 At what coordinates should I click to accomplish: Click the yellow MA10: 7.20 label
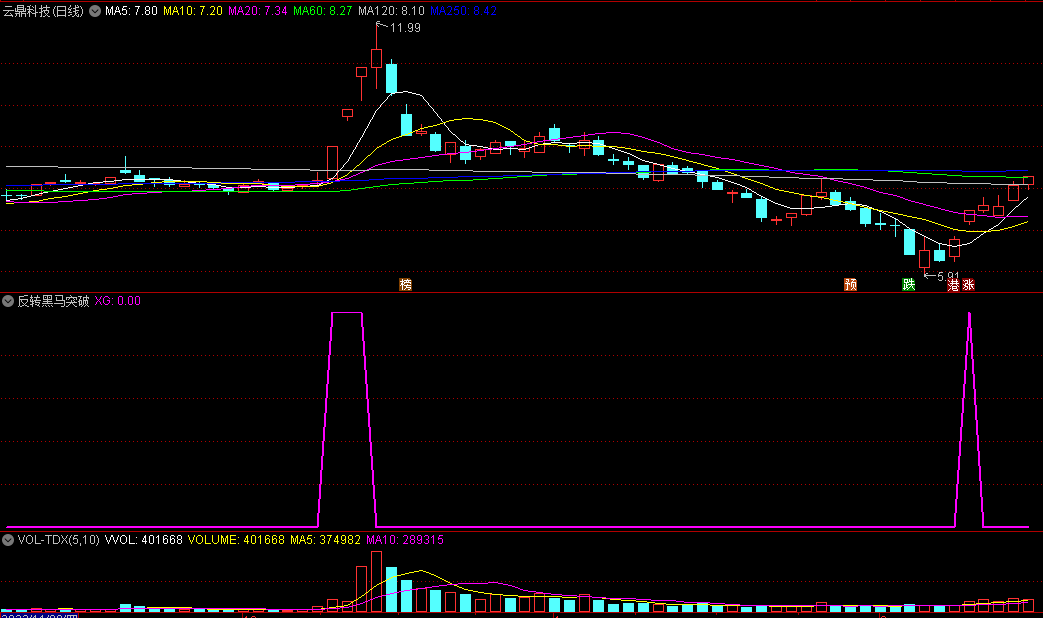[193, 11]
